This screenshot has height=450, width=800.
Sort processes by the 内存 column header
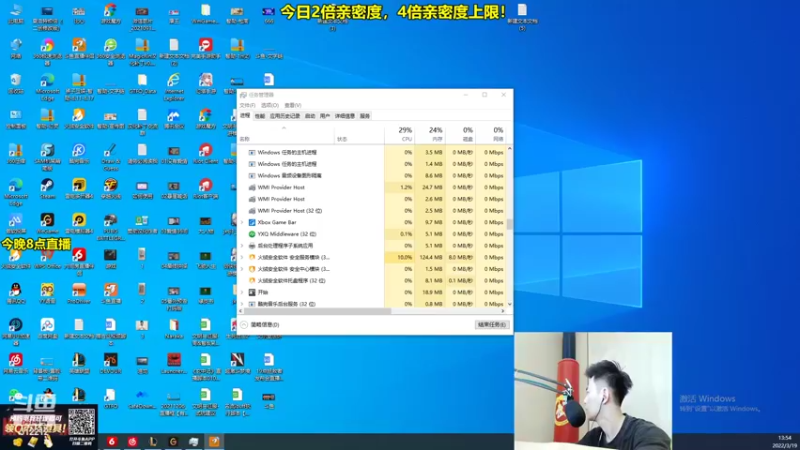pos(430,134)
